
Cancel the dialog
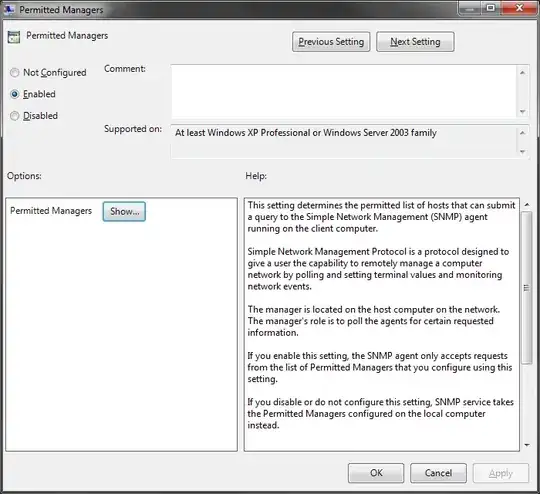click(438, 473)
